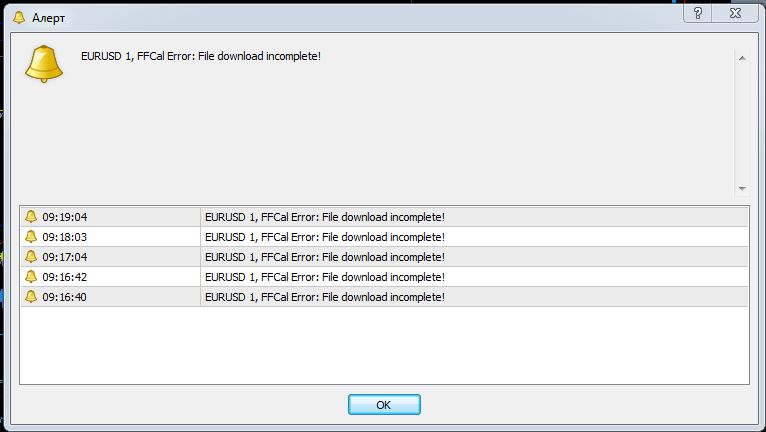766x432 pixels.
Task: Close the Алерт dialog window
Action: pos(735,13)
